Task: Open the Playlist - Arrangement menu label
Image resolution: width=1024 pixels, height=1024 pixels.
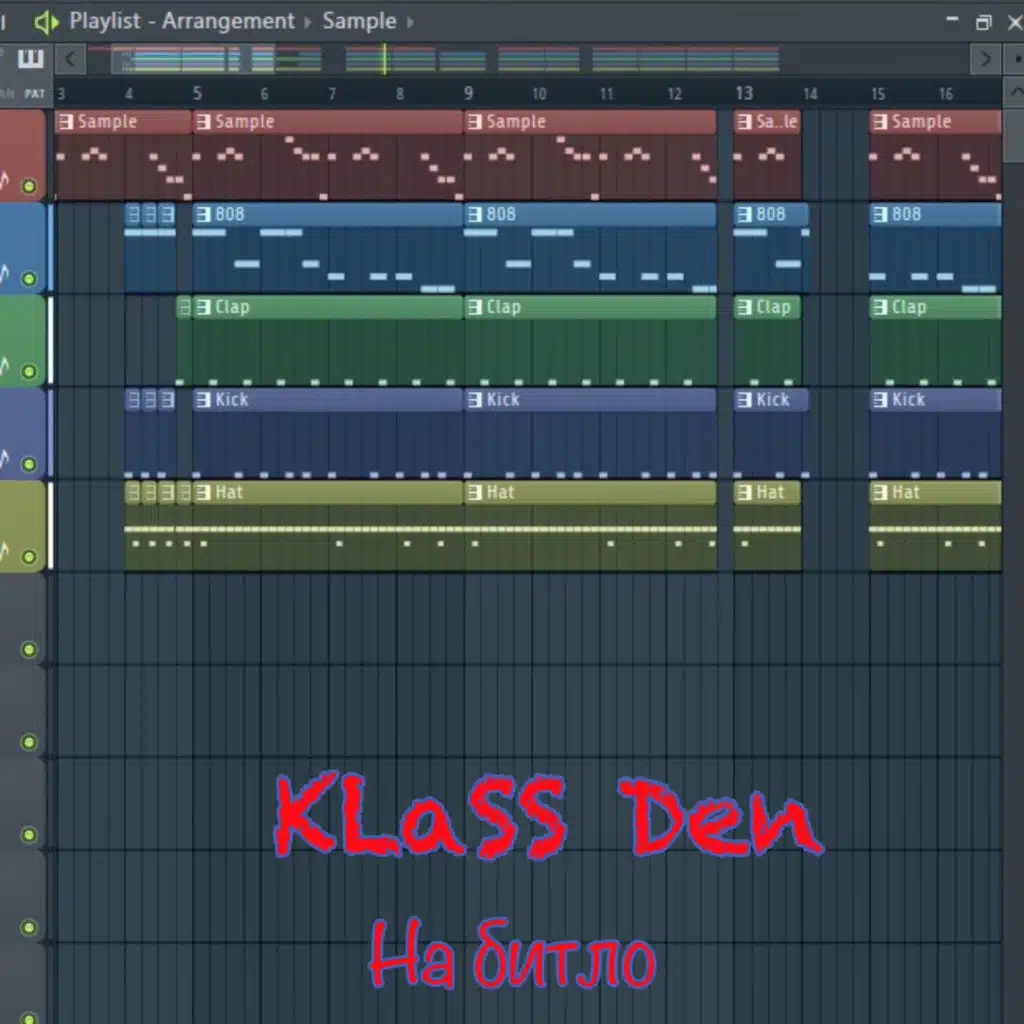Action: 182,22
